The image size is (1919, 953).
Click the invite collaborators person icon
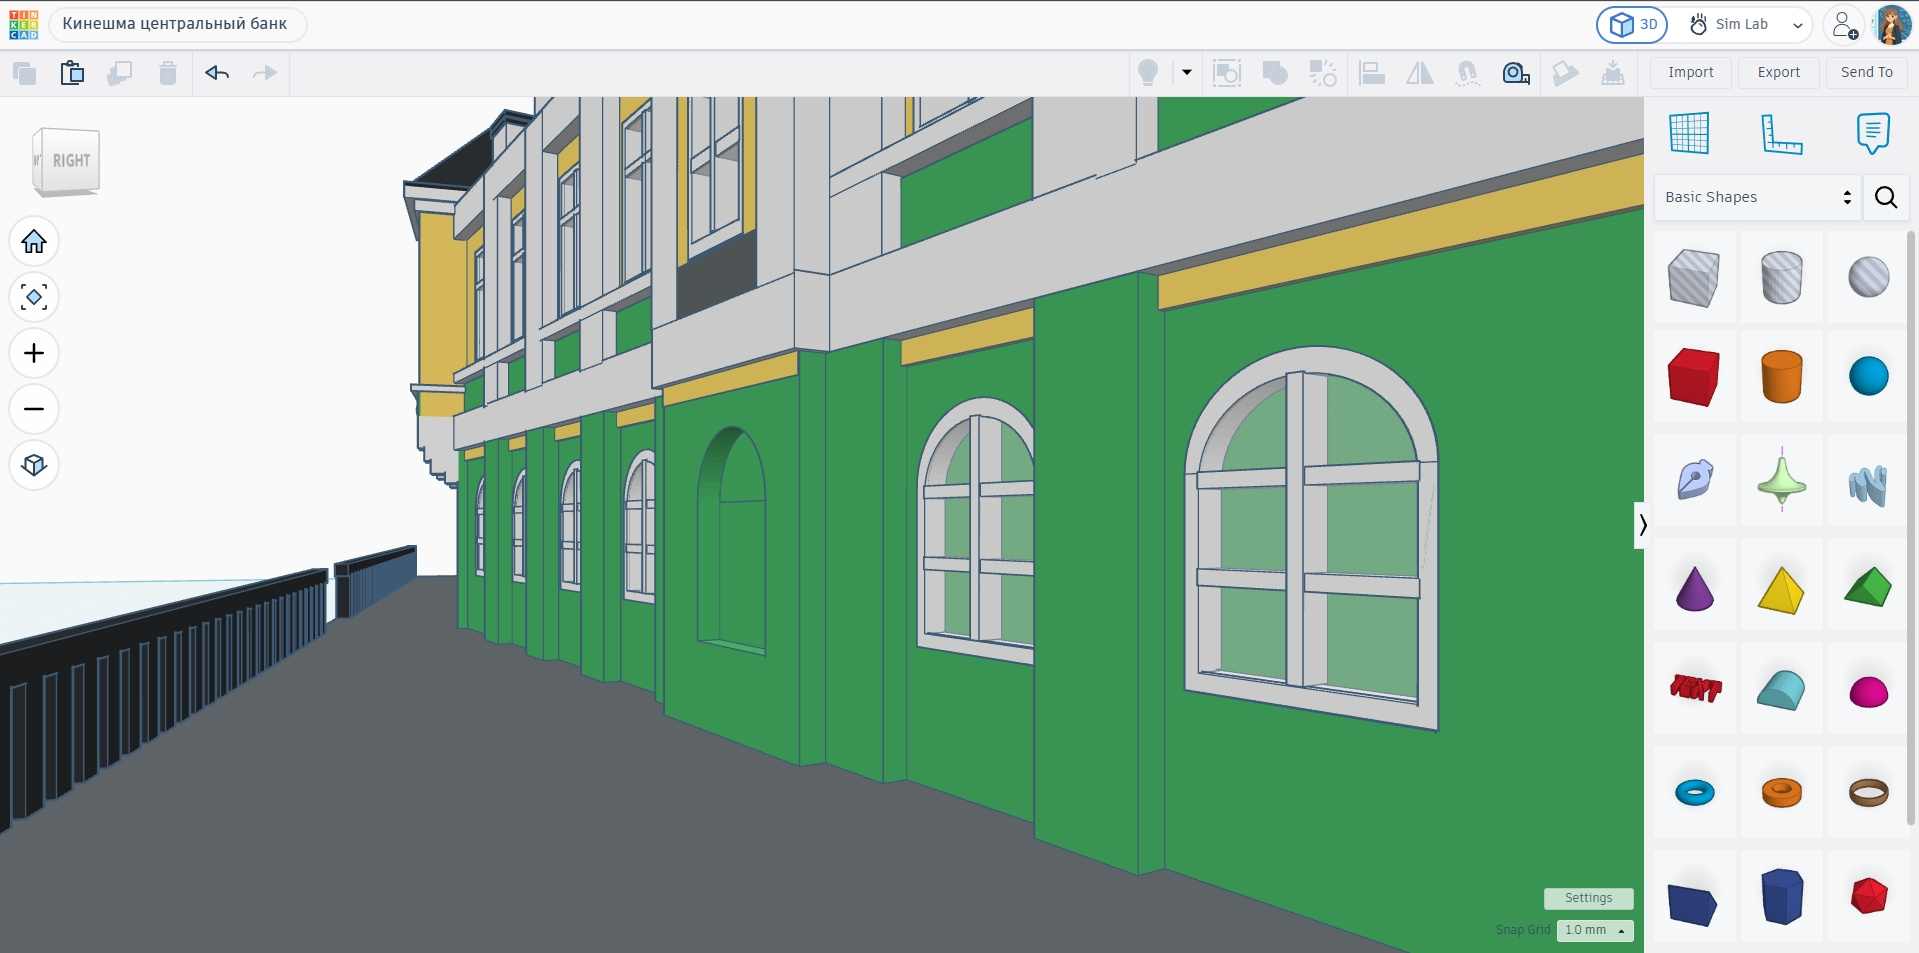(1844, 25)
